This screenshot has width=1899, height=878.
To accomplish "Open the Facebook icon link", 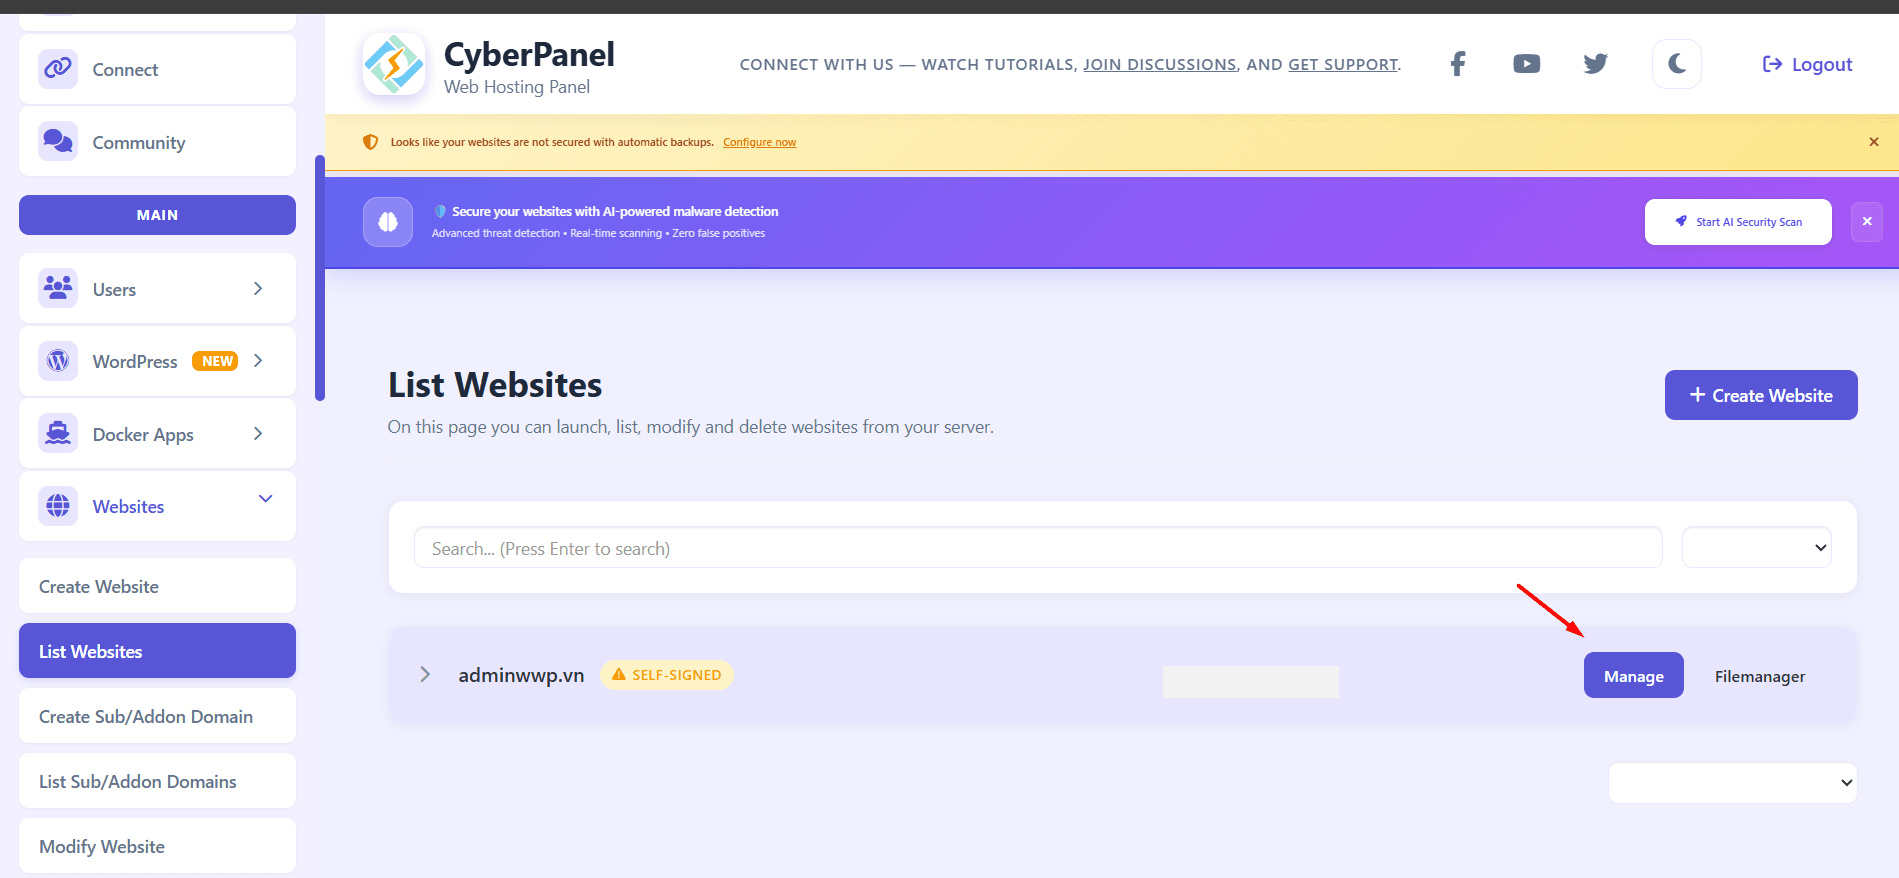I will [x=1457, y=64].
